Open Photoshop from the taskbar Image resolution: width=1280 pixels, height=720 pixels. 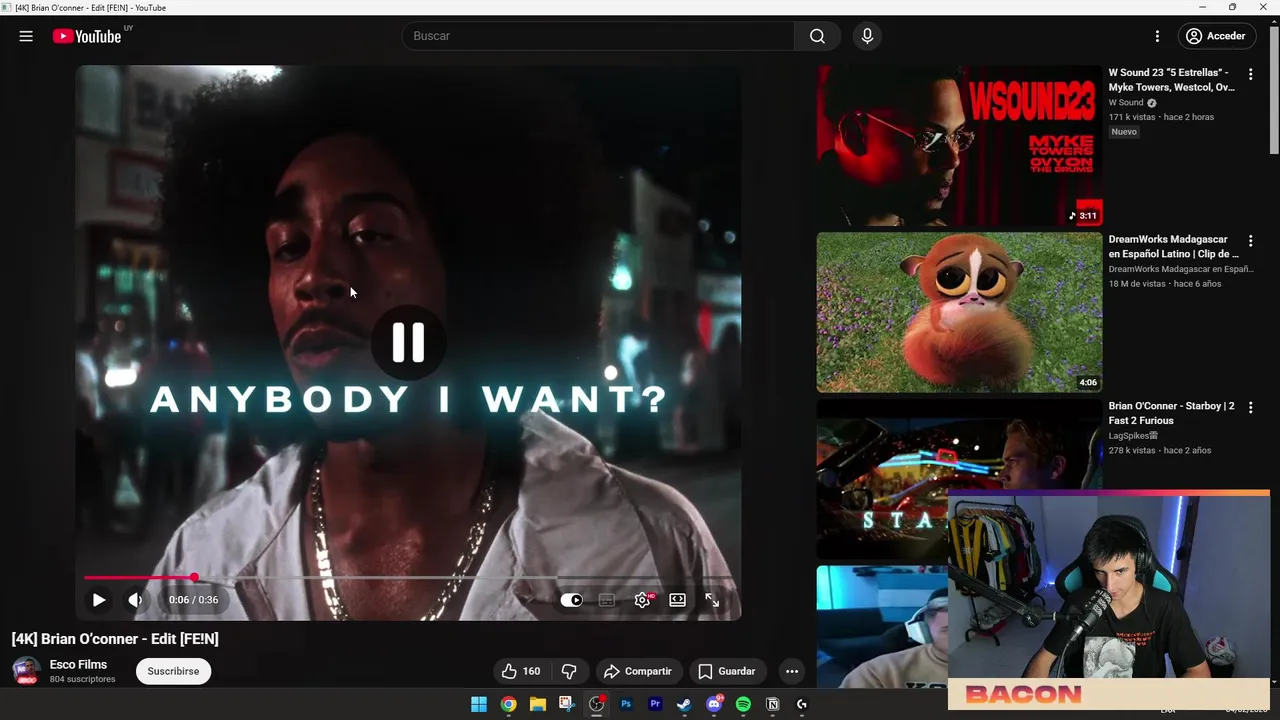point(626,704)
